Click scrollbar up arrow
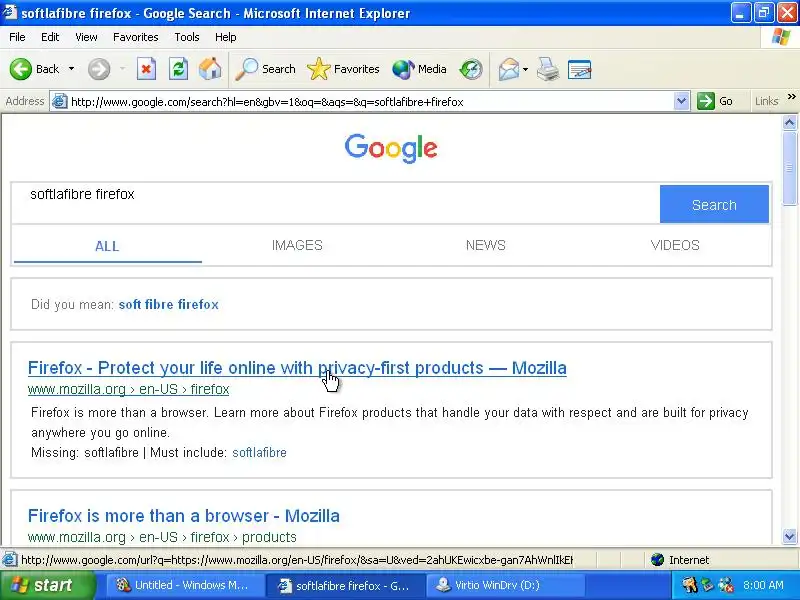This screenshot has height=600, width=800. (x=789, y=122)
